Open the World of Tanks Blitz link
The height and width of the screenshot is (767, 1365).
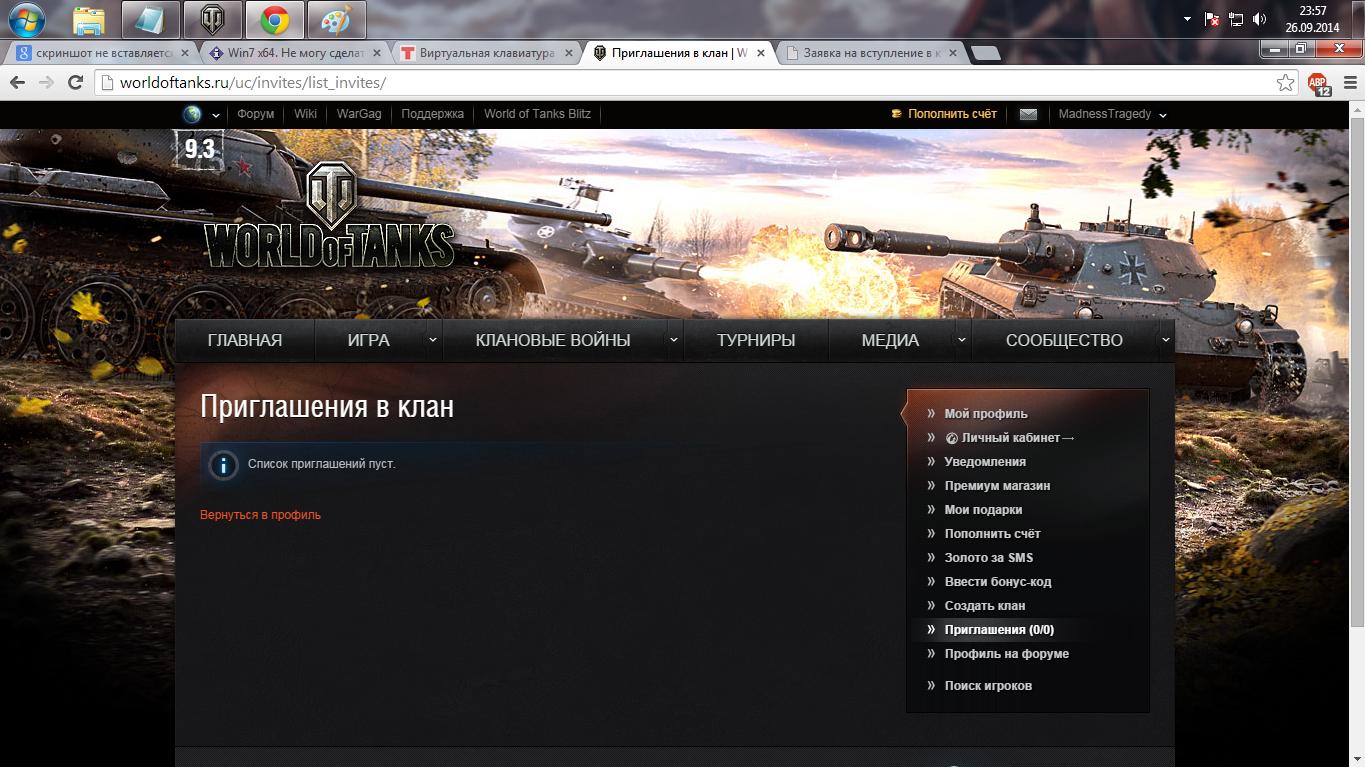tap(538, 114)
